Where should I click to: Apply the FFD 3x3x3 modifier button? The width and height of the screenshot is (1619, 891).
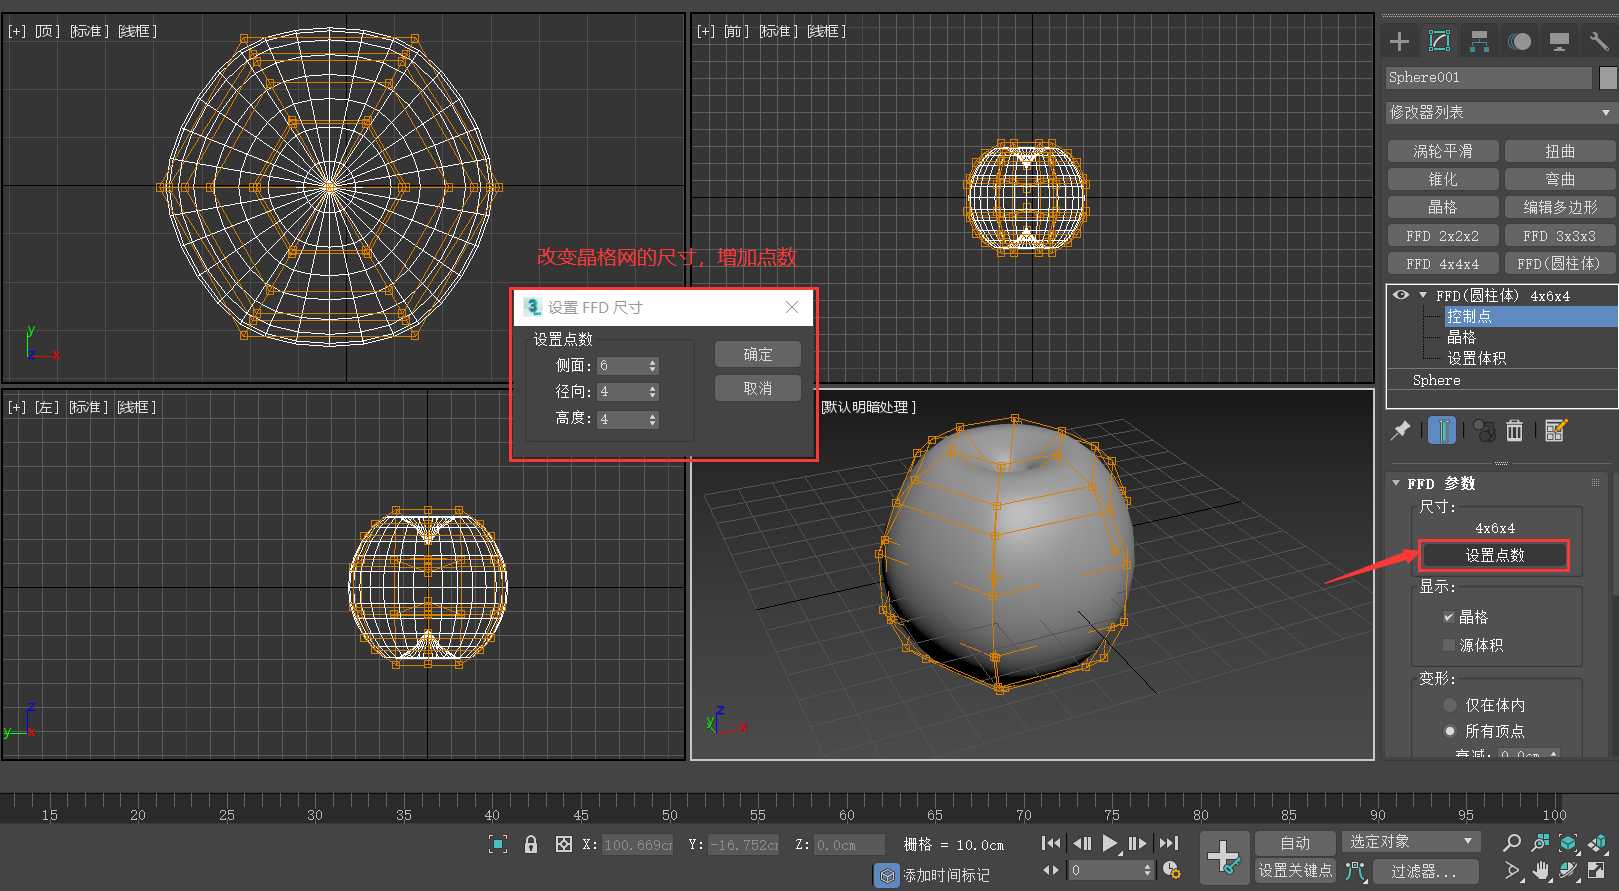1559,236
